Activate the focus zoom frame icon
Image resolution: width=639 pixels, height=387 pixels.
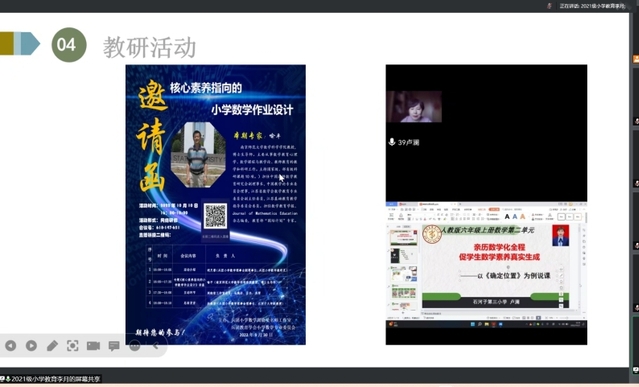(x=73, y=346)
